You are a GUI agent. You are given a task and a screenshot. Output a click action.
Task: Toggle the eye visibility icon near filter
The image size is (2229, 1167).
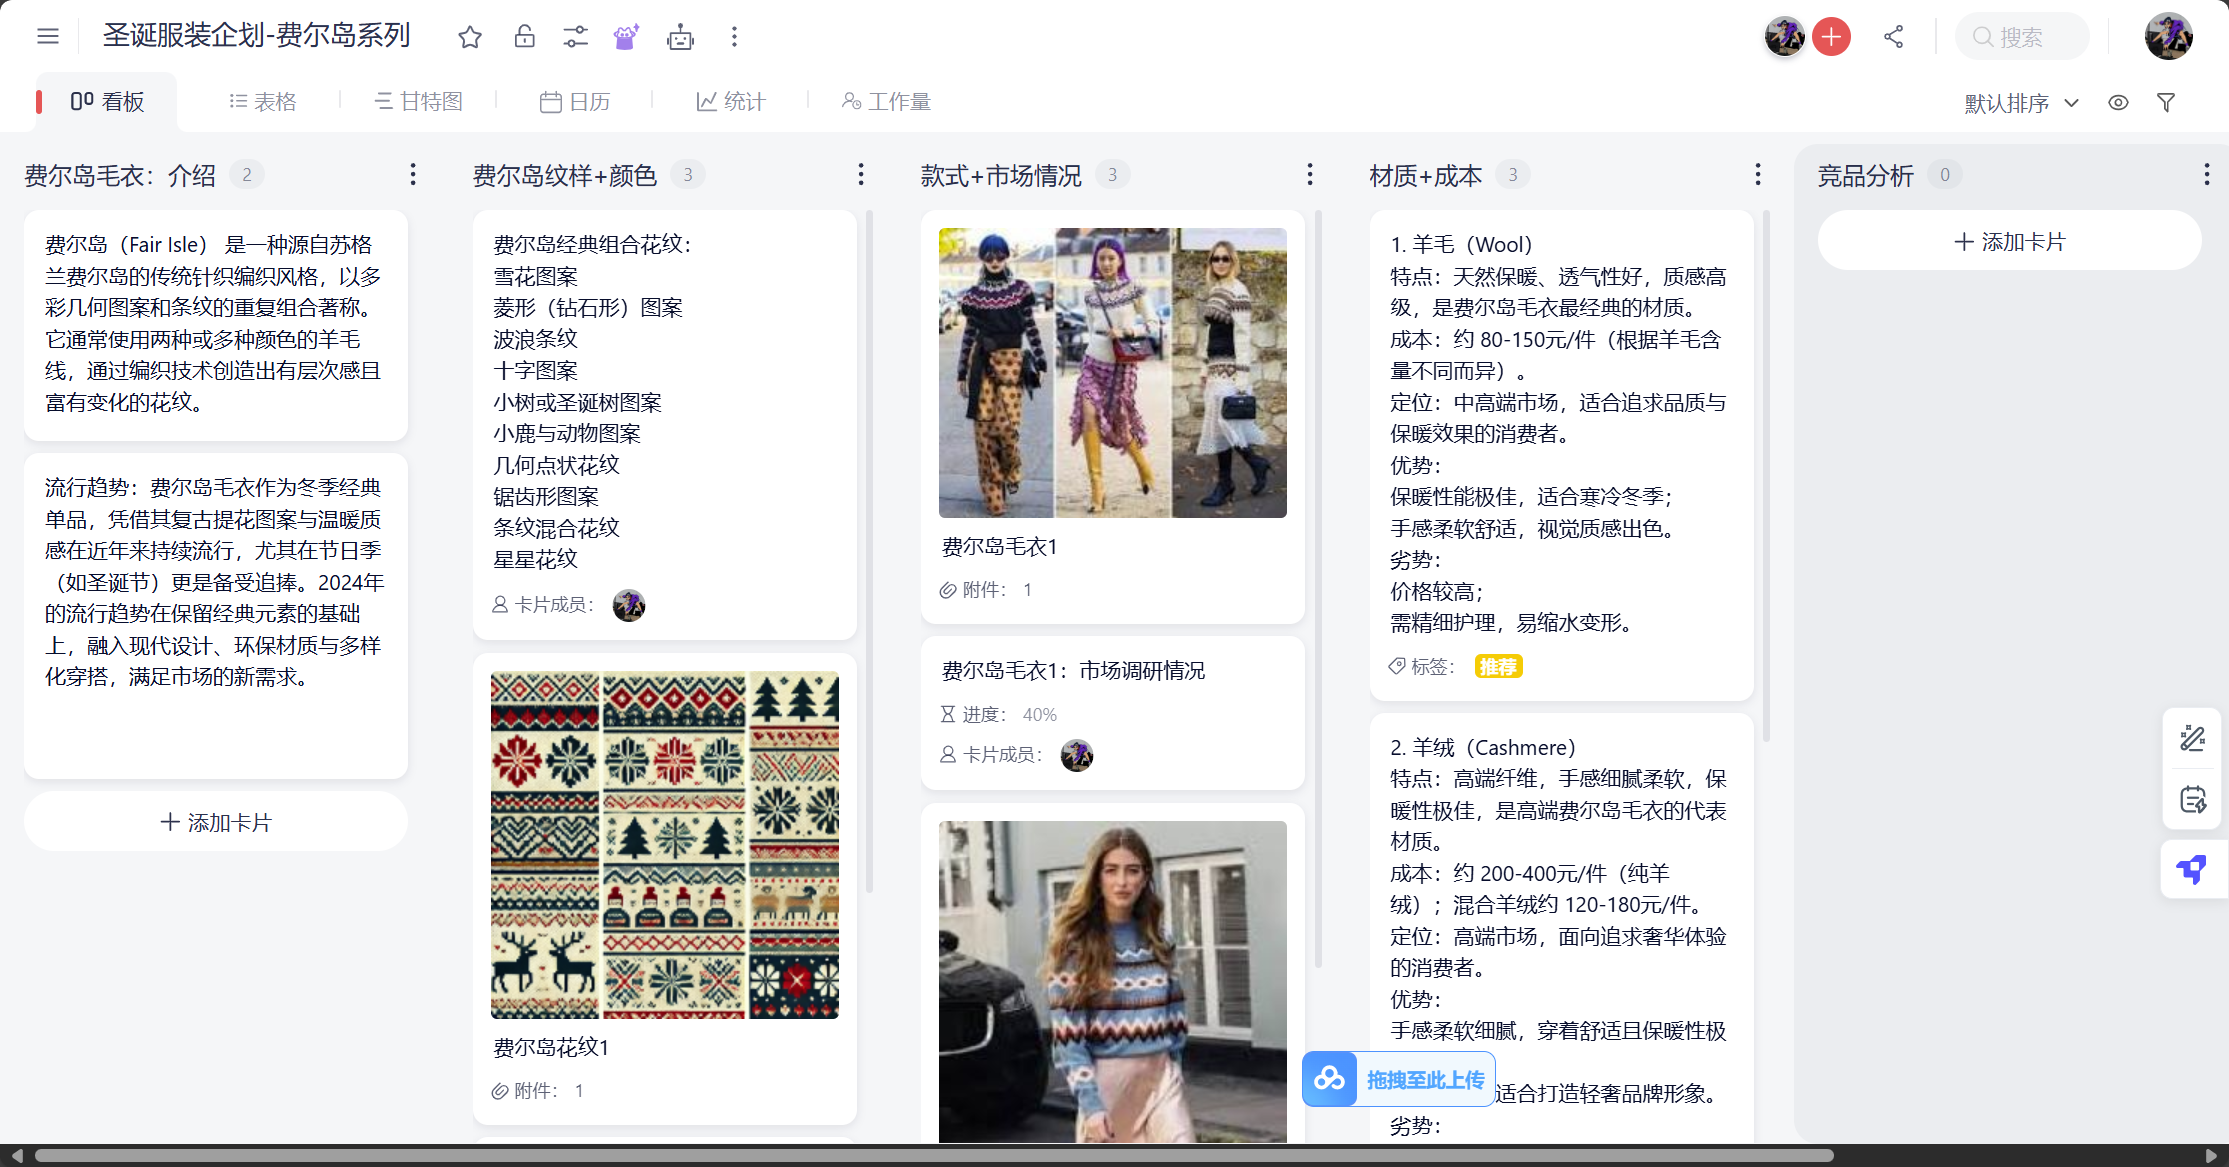[2117, 102]
